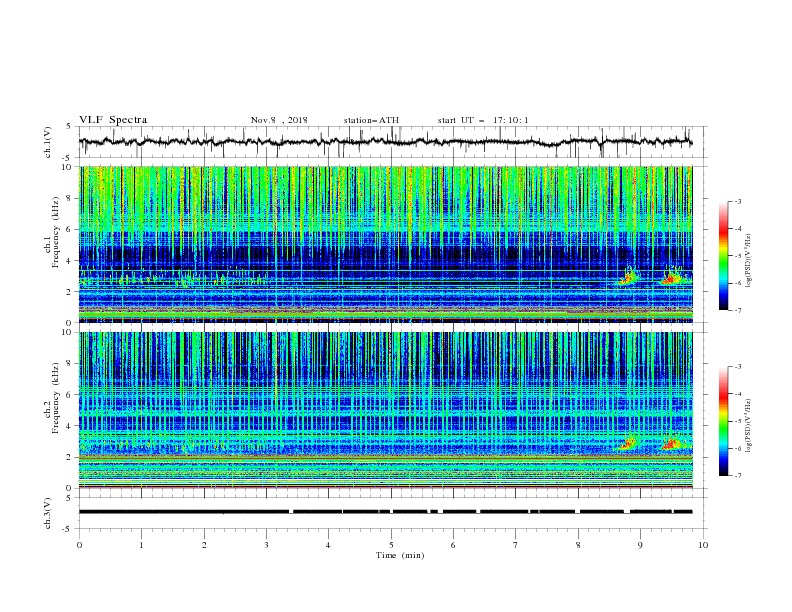Click the "8" tick on the time axis

point(578,545)
